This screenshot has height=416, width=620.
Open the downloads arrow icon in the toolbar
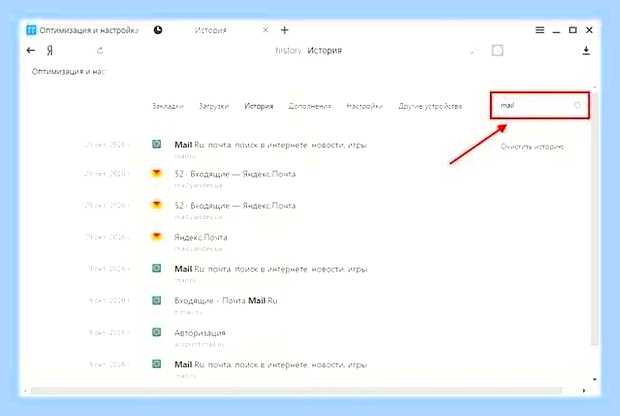586,51
